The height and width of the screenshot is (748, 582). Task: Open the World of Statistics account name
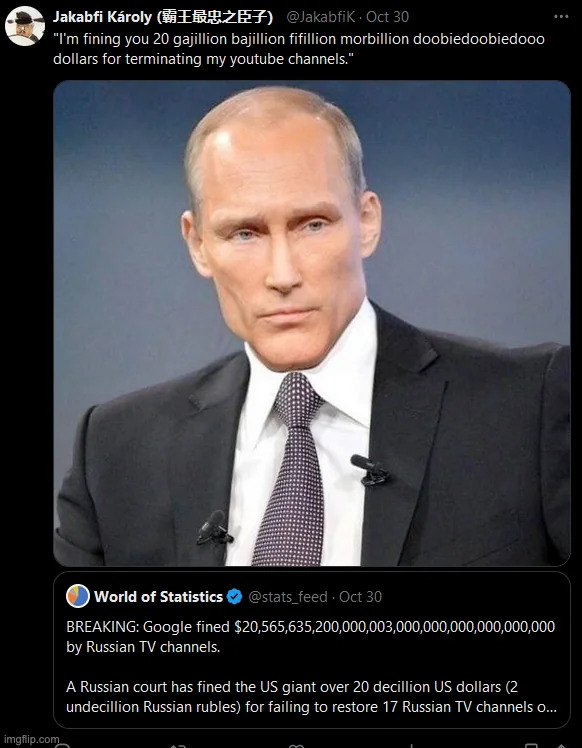point(158,597)
